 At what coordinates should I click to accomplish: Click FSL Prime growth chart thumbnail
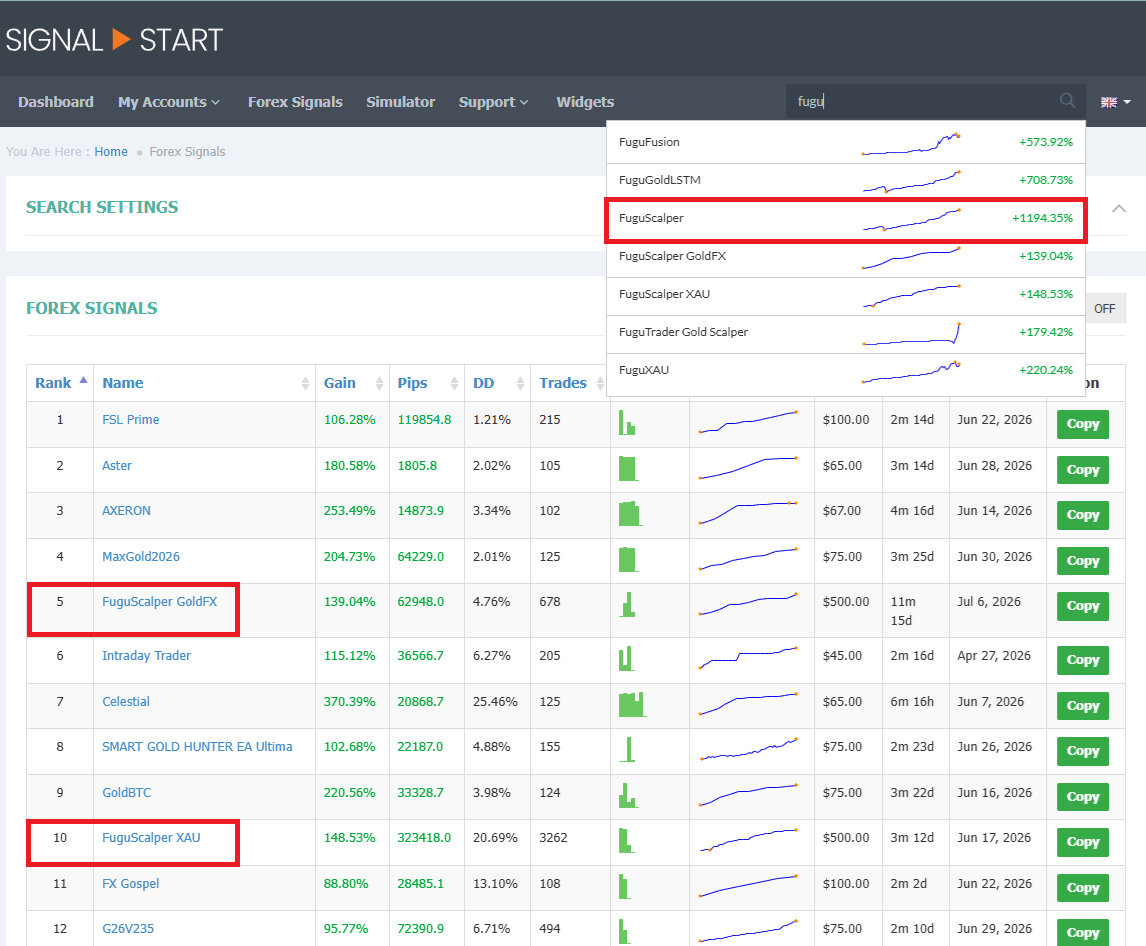748,422
